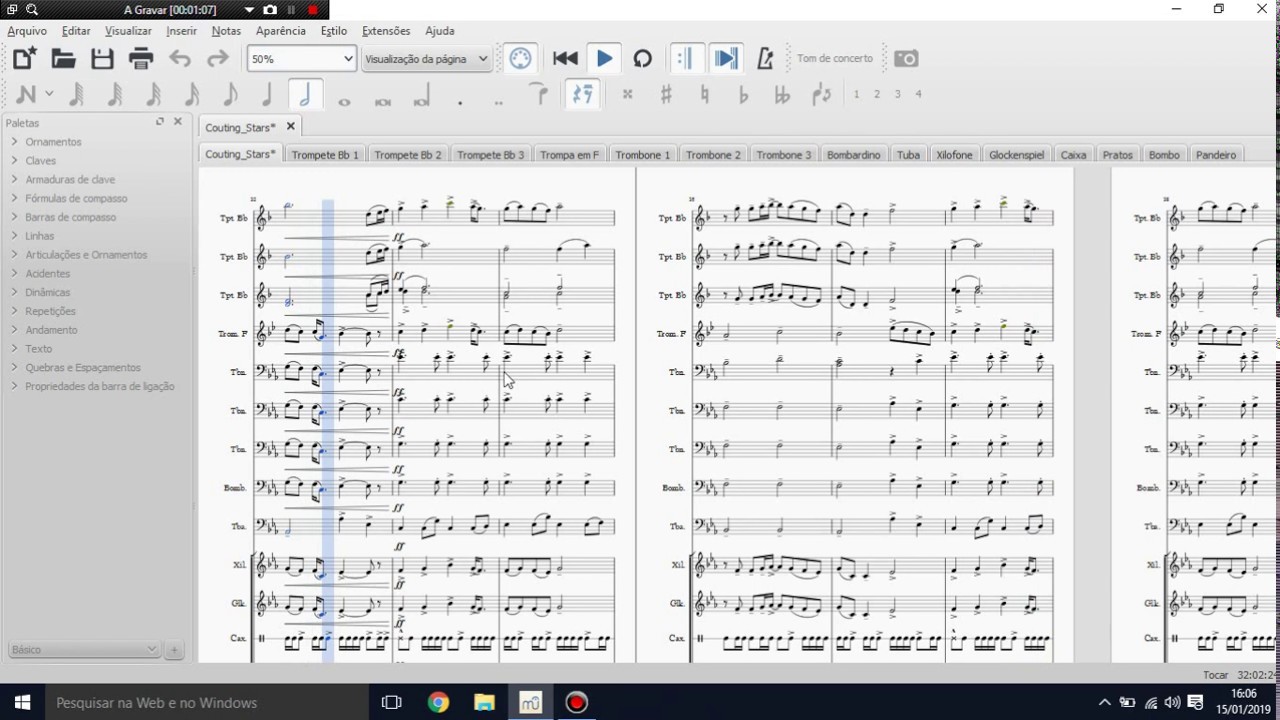This screenshot has width=1280, height=720.
Task: Apply a natural accidental
Action: click(705, 95)
